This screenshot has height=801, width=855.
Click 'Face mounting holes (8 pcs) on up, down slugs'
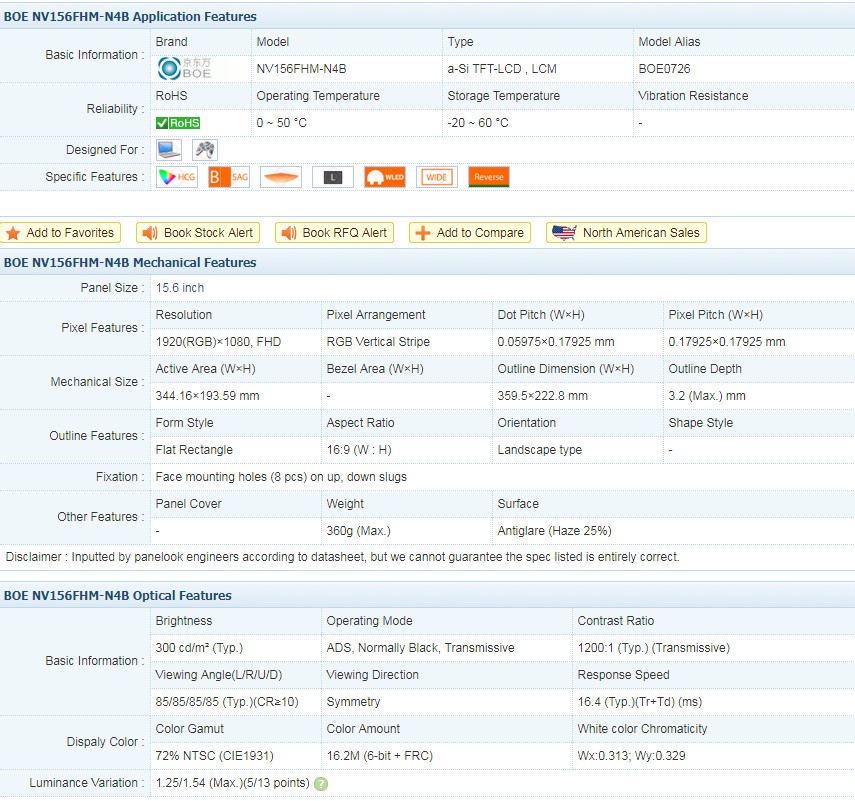[x=281, y=477]
